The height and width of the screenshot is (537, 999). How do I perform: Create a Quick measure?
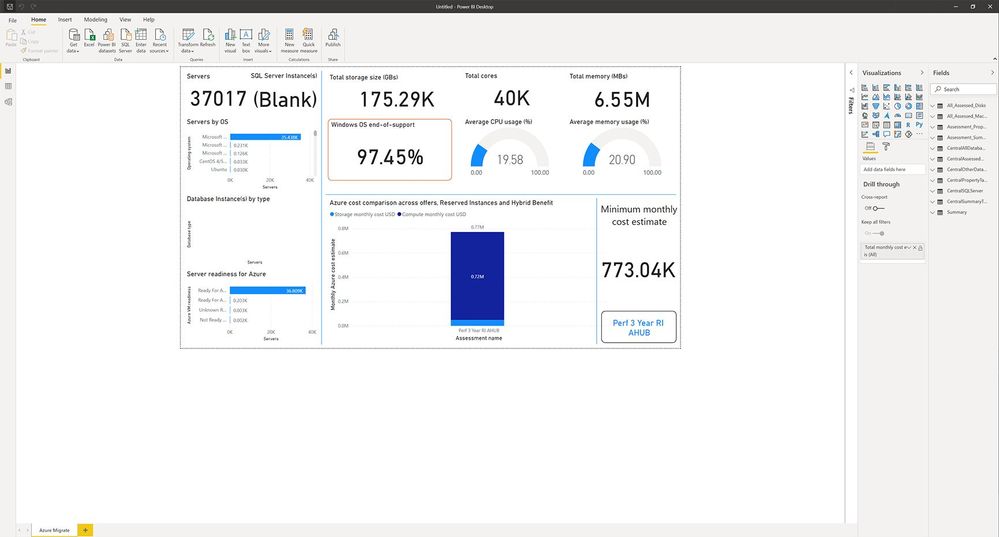(308, 39)
